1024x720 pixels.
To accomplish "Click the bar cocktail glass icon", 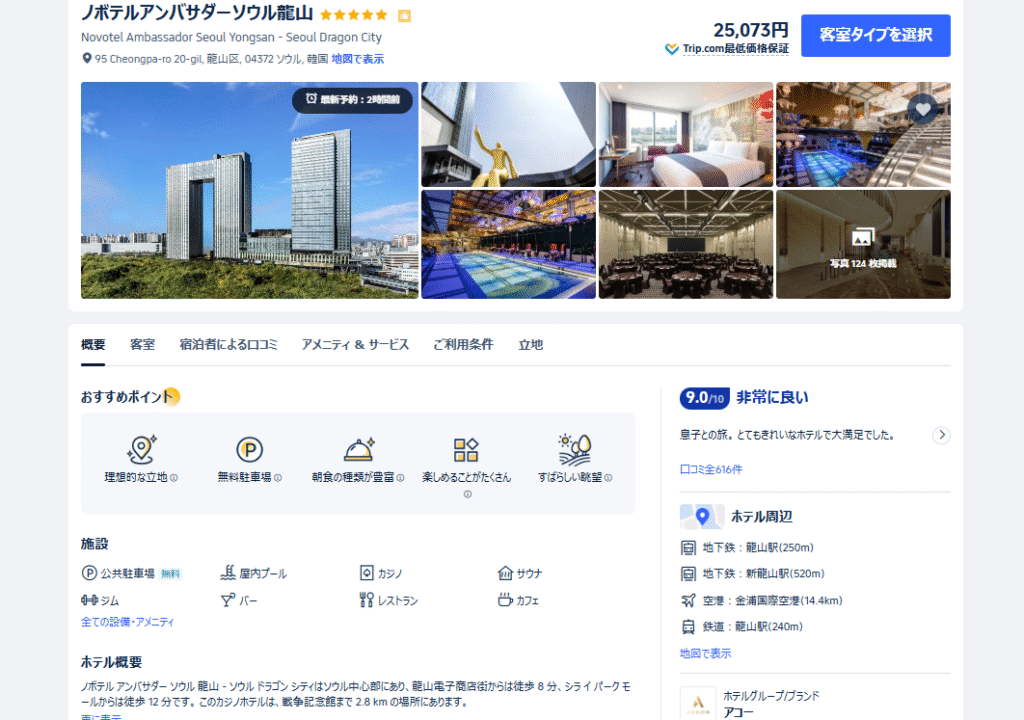I will 228,600.
